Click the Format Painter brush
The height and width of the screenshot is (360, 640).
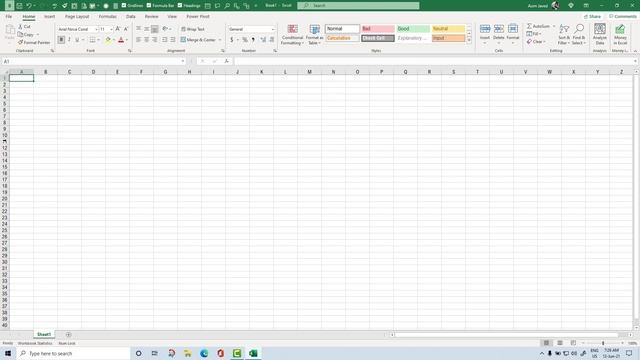[x=20, y=42]
